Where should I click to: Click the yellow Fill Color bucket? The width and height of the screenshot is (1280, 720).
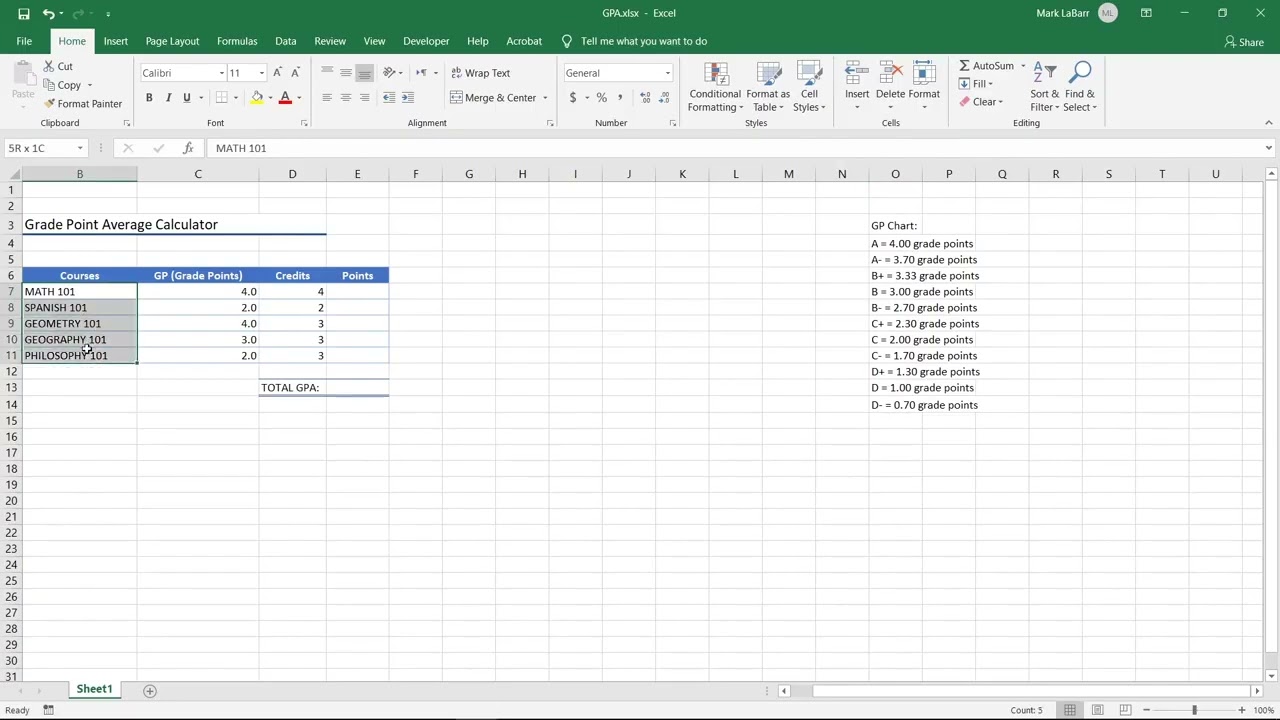pos(257,97)
